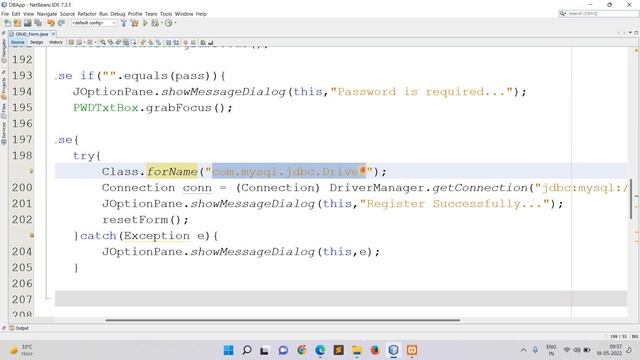The width and height of the screenshot is (640, 360).
Task: Click the Build Project hammer icon
Action: (124, 23)
